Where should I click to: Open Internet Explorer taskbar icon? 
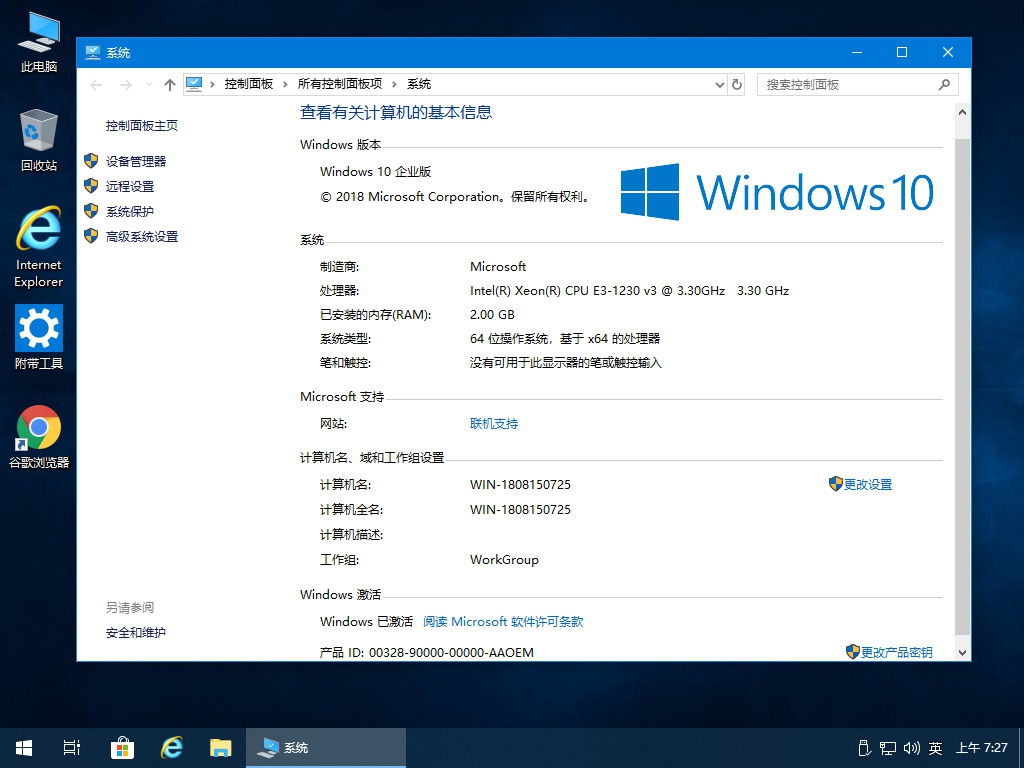click(x=172, y=748)
